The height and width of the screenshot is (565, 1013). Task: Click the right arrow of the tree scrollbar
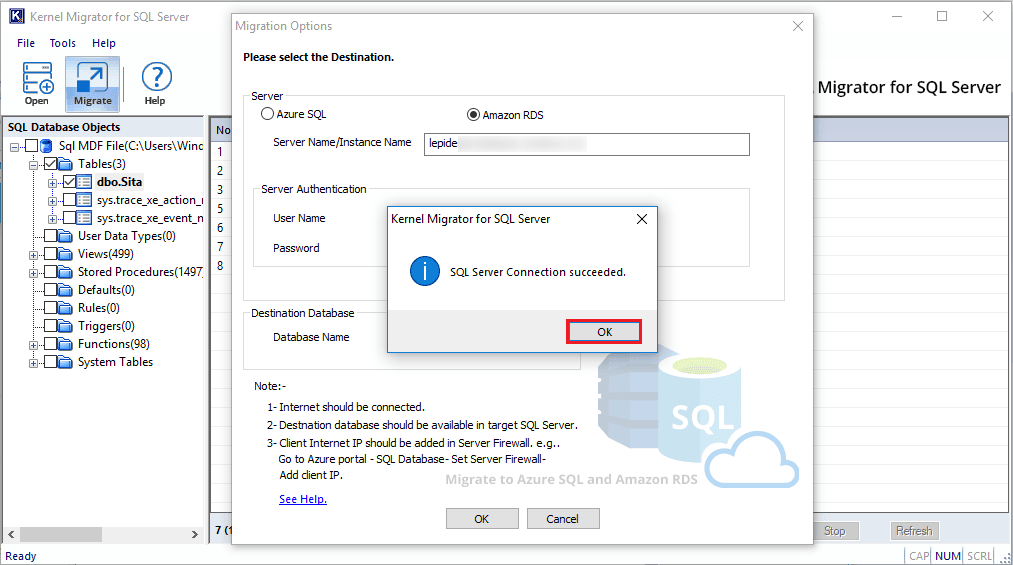pyautogui.click(x=194, y=535)
